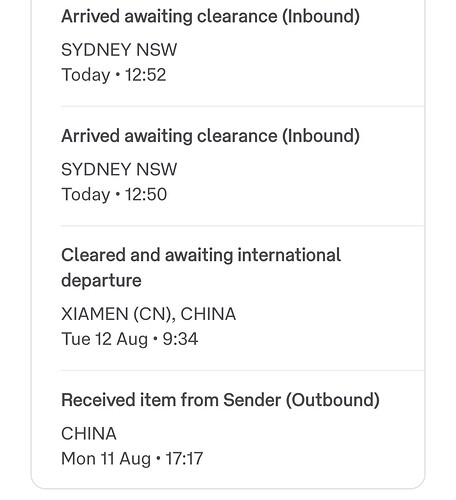Click the word (Inbound) in top event

pos(321,16)
